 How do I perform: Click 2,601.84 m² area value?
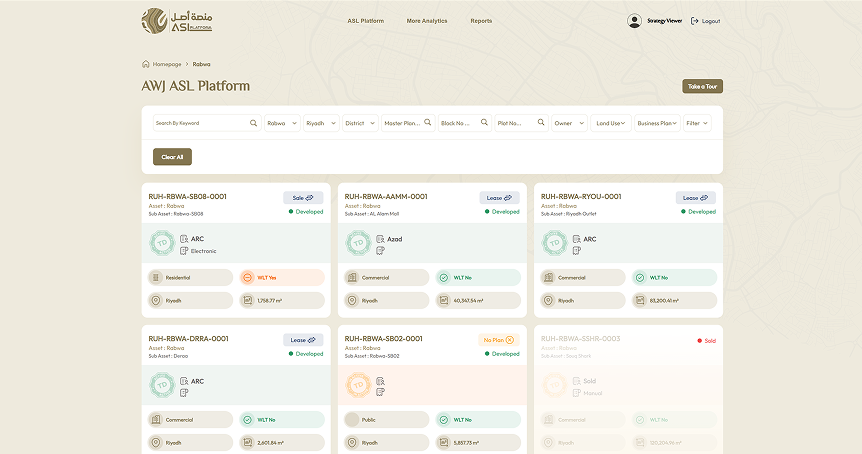(x=271, y=442)
